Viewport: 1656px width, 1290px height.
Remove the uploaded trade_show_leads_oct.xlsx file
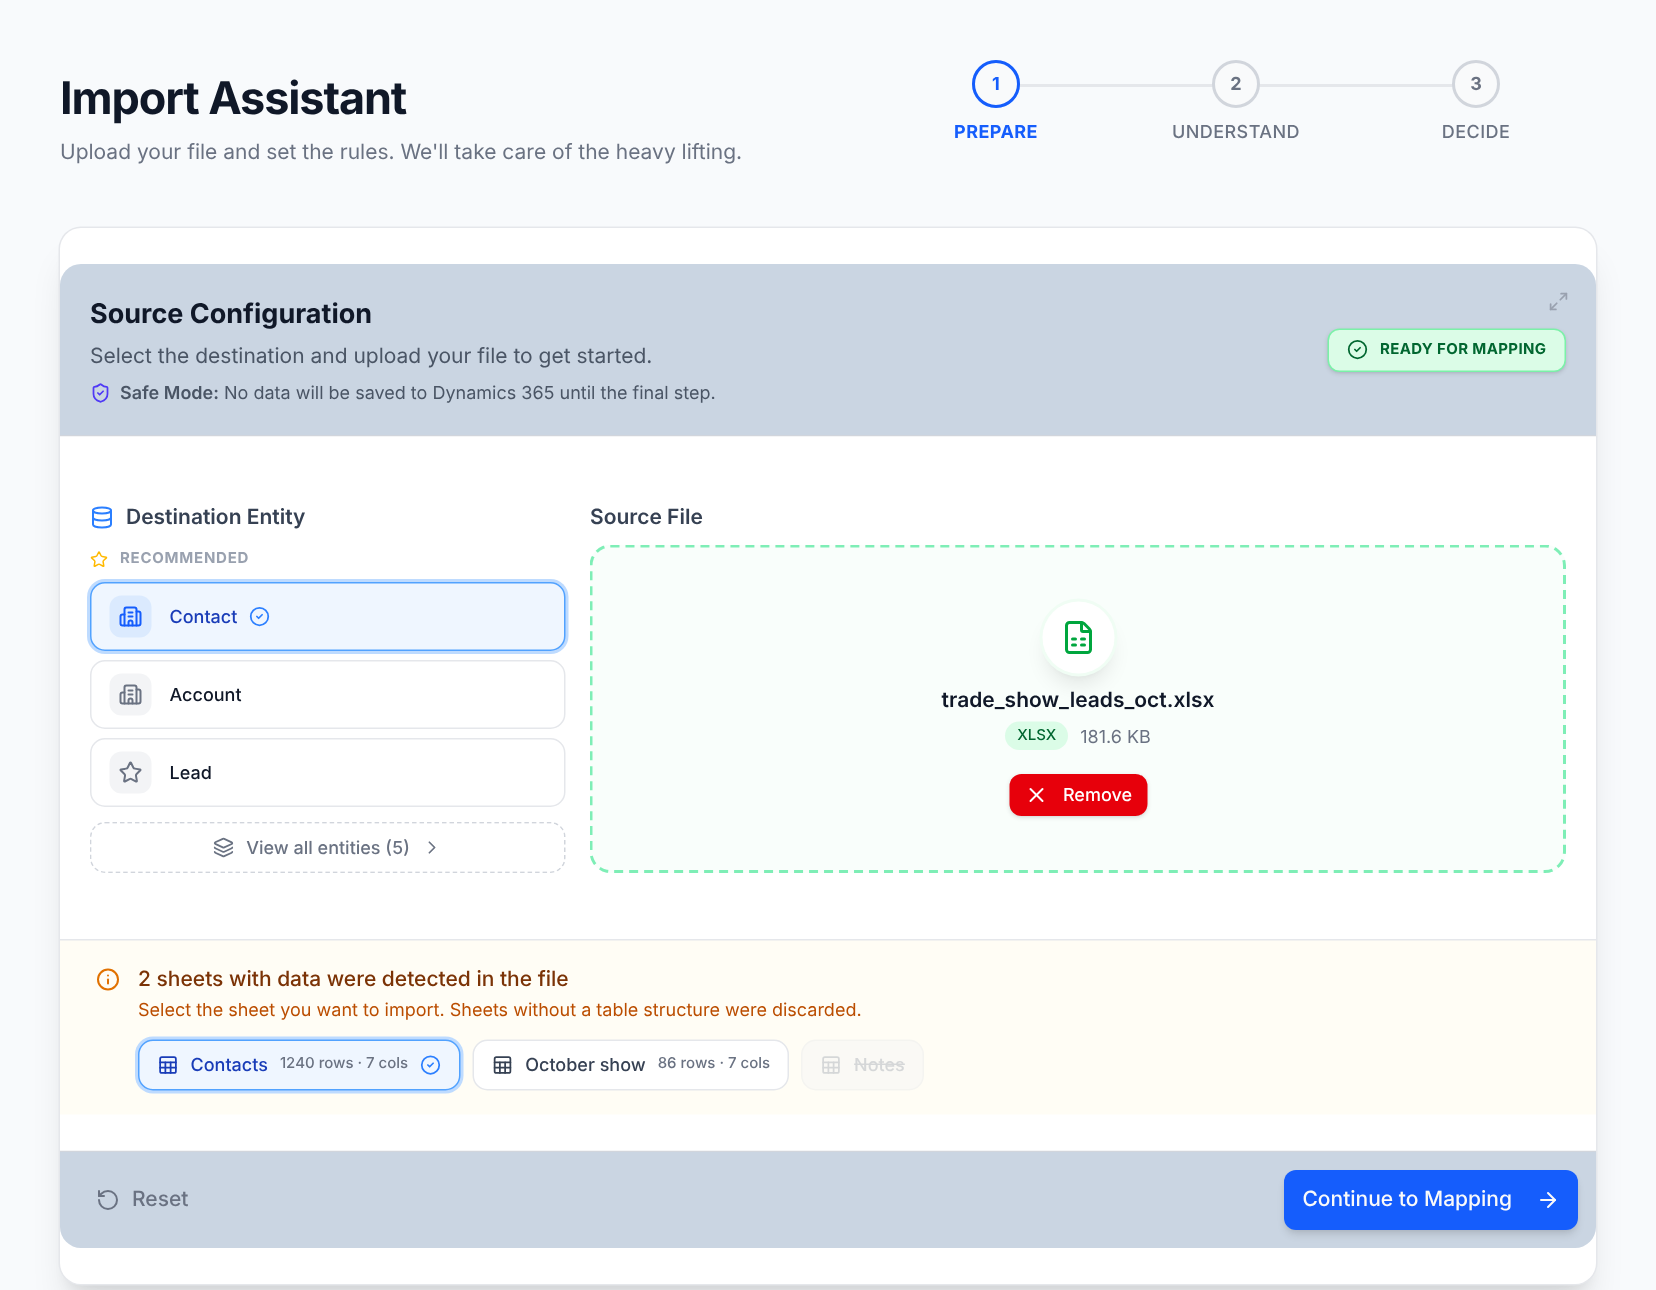click(1078, 795)
